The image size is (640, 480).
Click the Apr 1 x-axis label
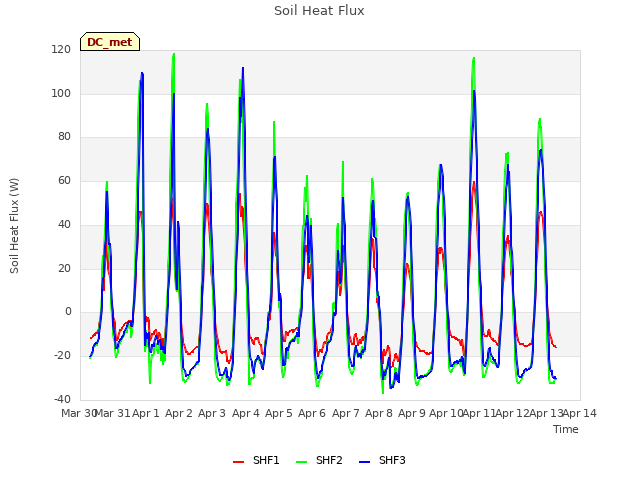coord(146,413)
